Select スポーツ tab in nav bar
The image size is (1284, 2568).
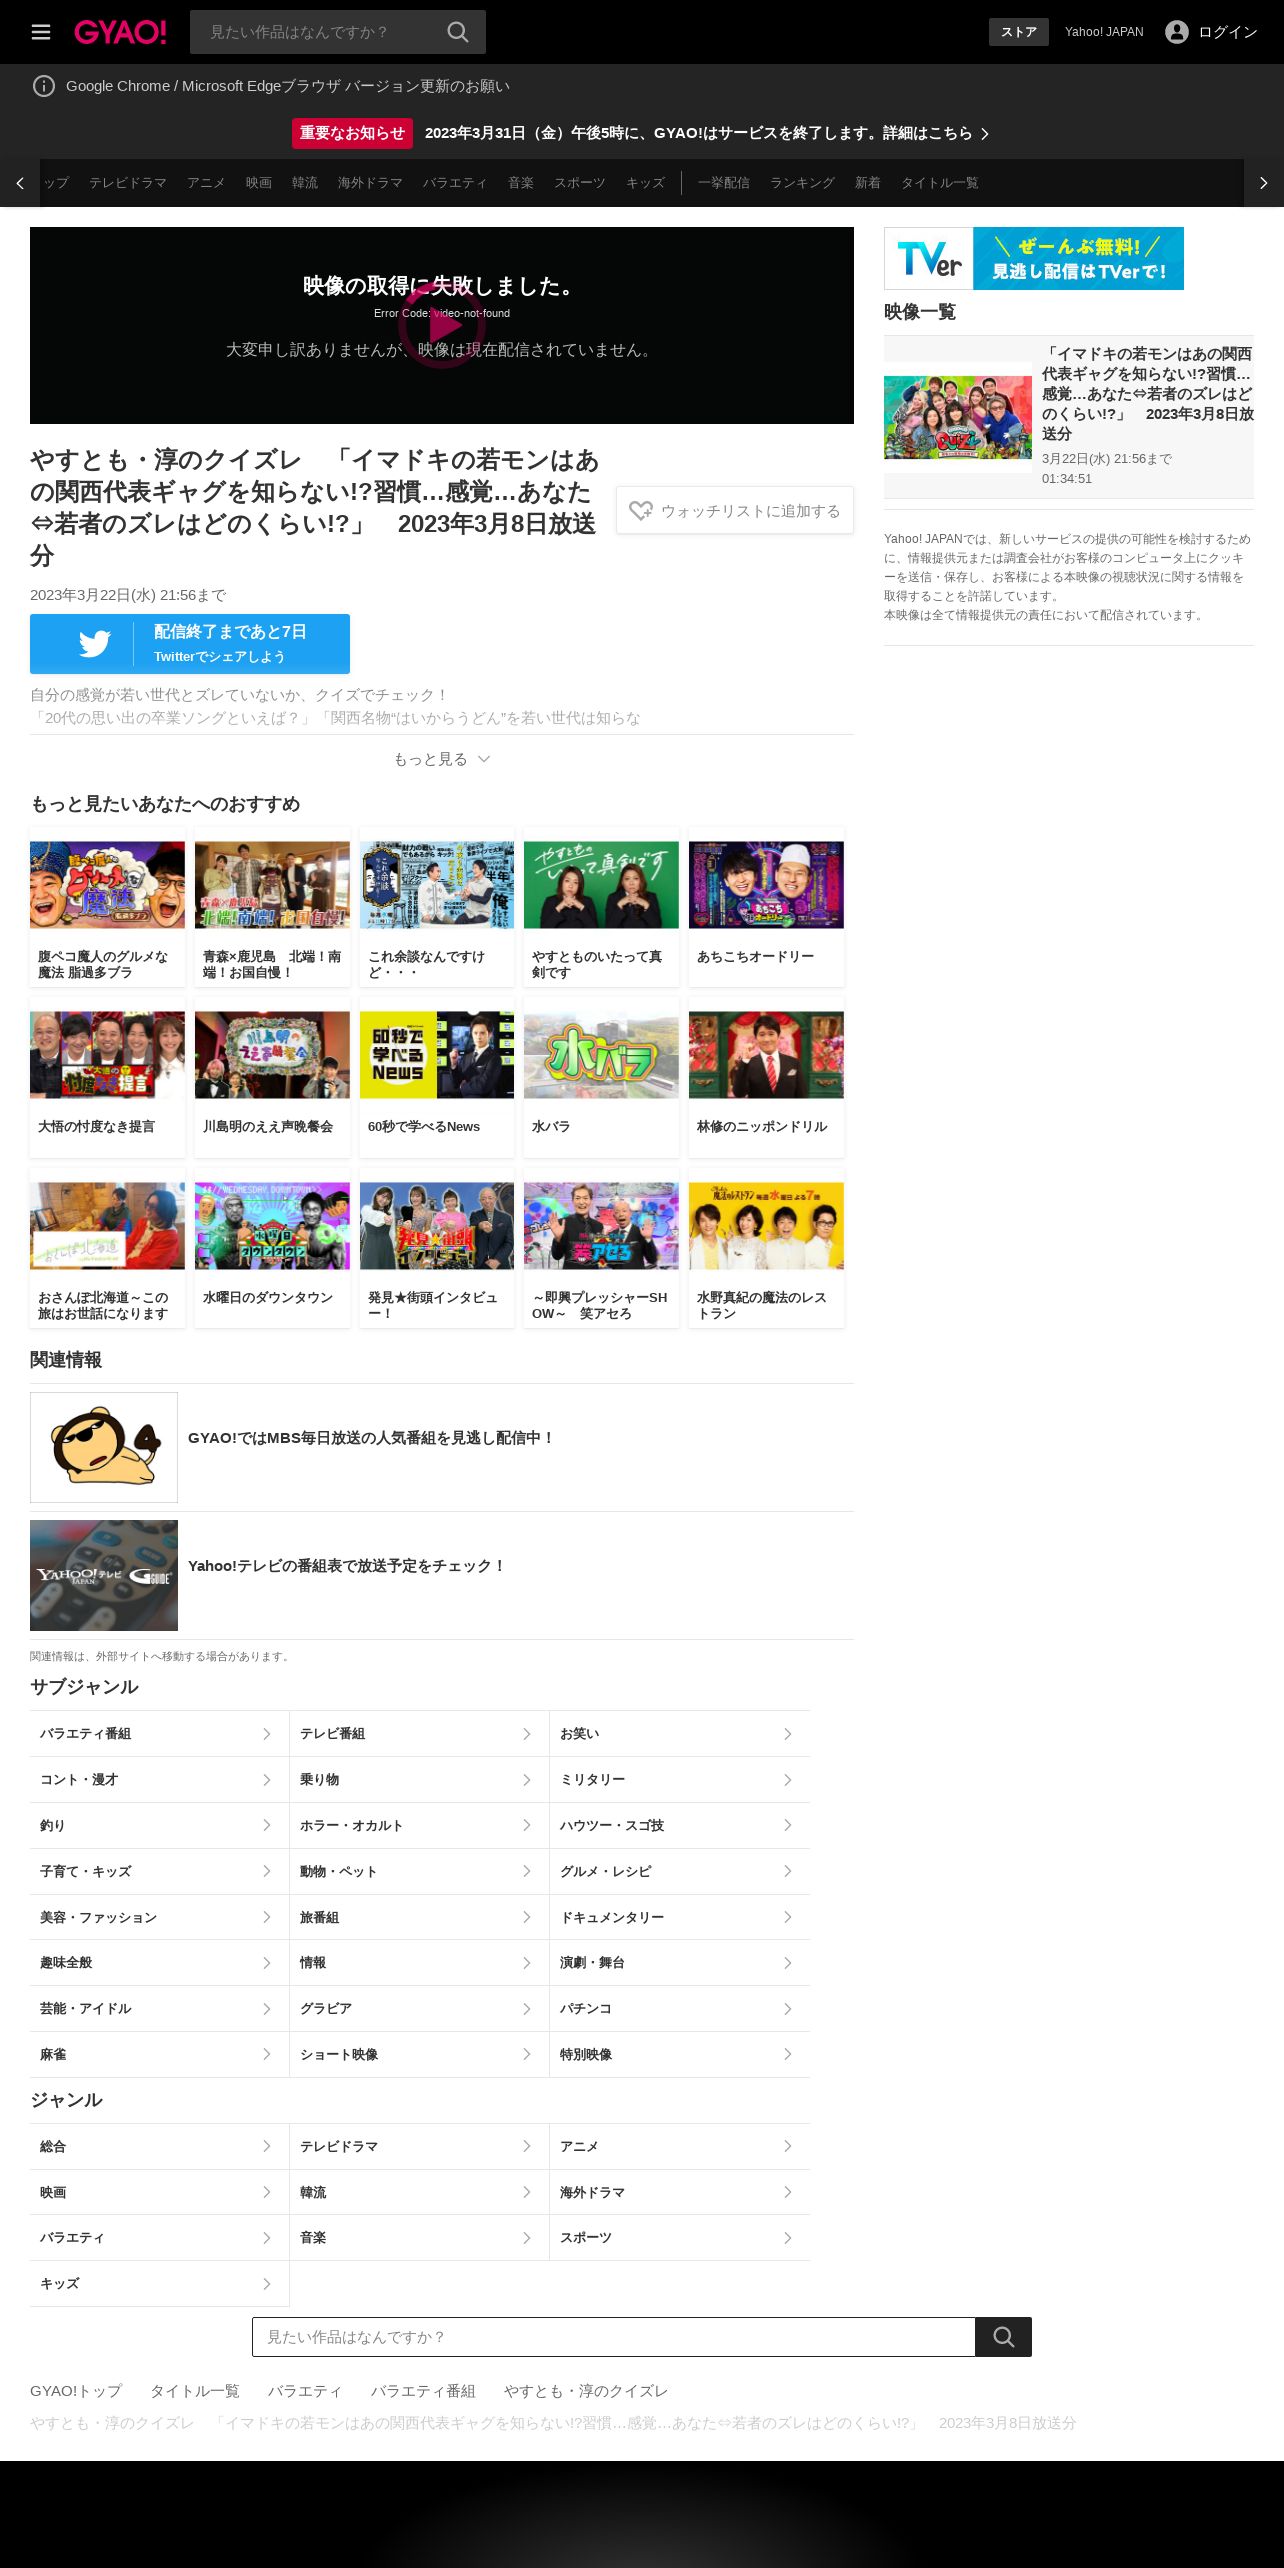tap(580, 183)
